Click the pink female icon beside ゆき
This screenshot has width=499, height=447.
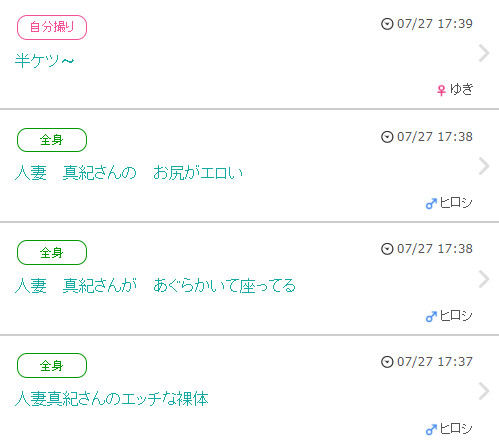(441, 90)
